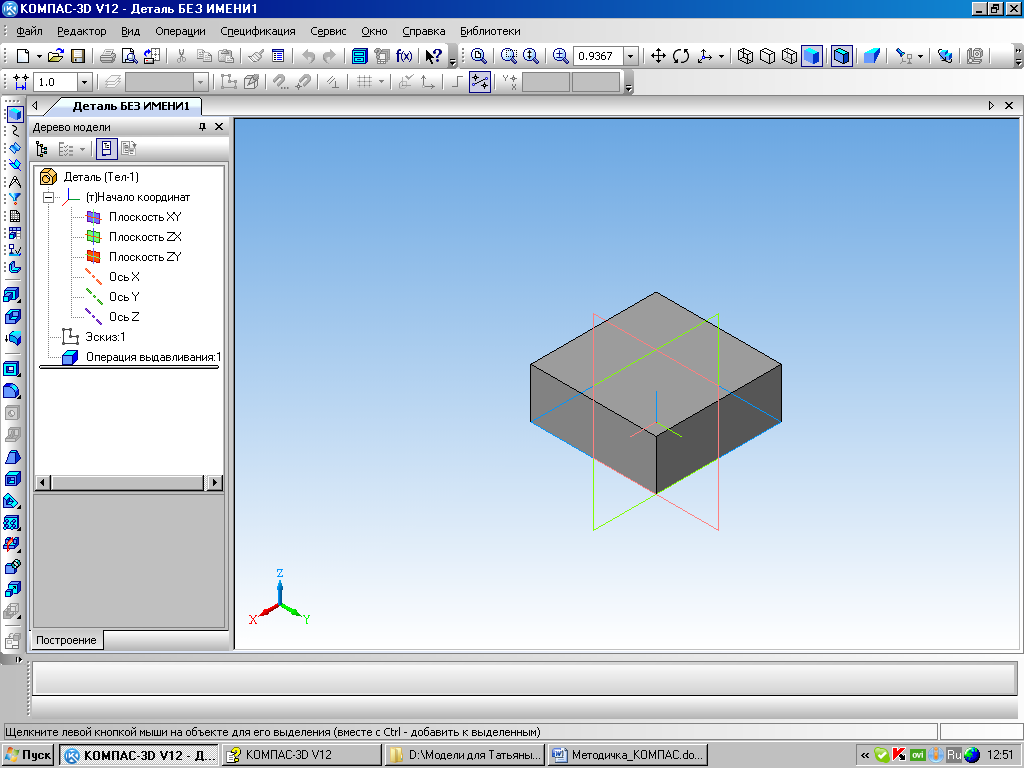Select the Rotate view tool
Viewport: 1024px width, 768px height.
click(681, 56)
